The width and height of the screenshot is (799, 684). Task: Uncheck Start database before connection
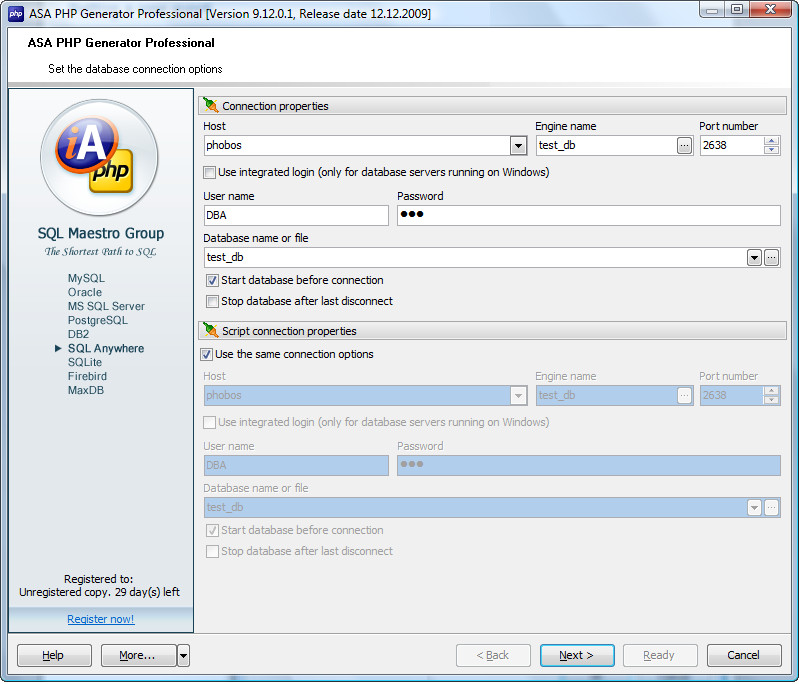click(x=212, y=280)
